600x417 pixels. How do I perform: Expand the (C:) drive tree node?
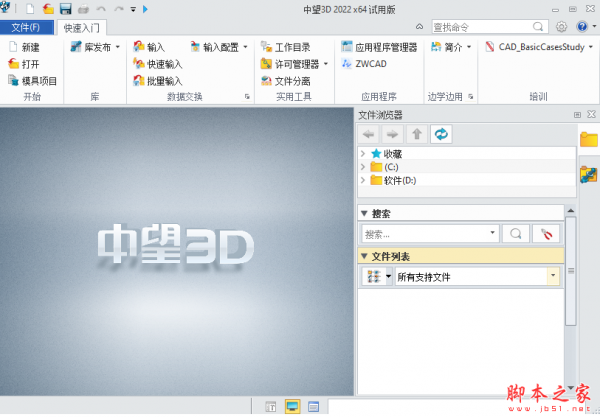click(x=363, y=167)
